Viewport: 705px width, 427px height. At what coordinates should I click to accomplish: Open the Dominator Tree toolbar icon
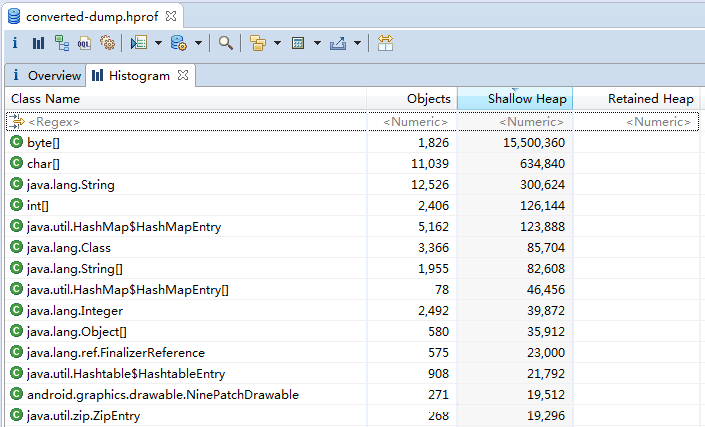[62, 43]
